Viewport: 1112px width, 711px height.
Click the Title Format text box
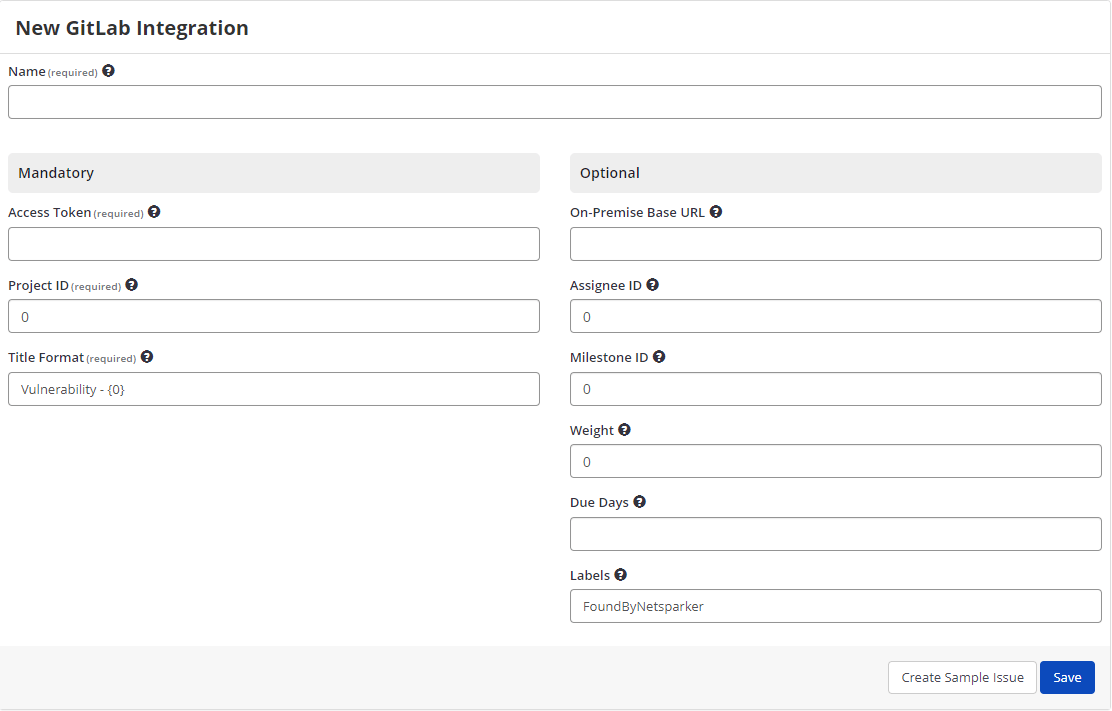(x=273, y=388)
